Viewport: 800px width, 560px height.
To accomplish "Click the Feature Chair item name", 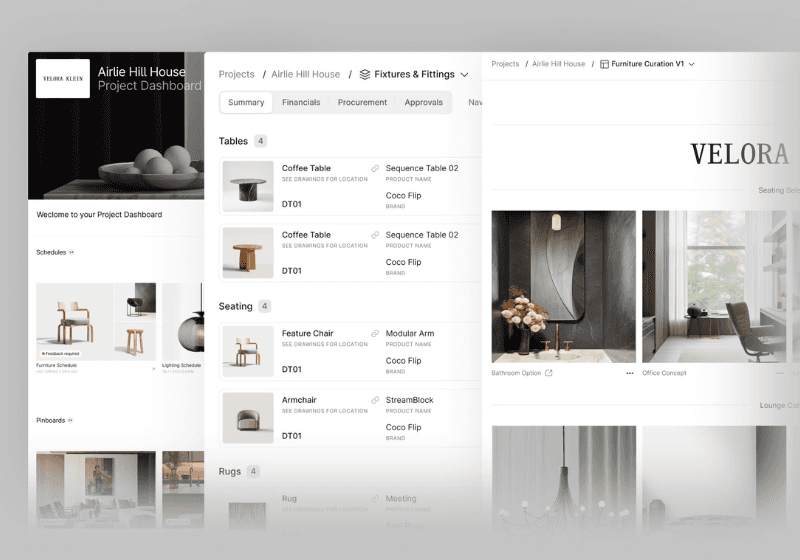I will tap(308, 334).
